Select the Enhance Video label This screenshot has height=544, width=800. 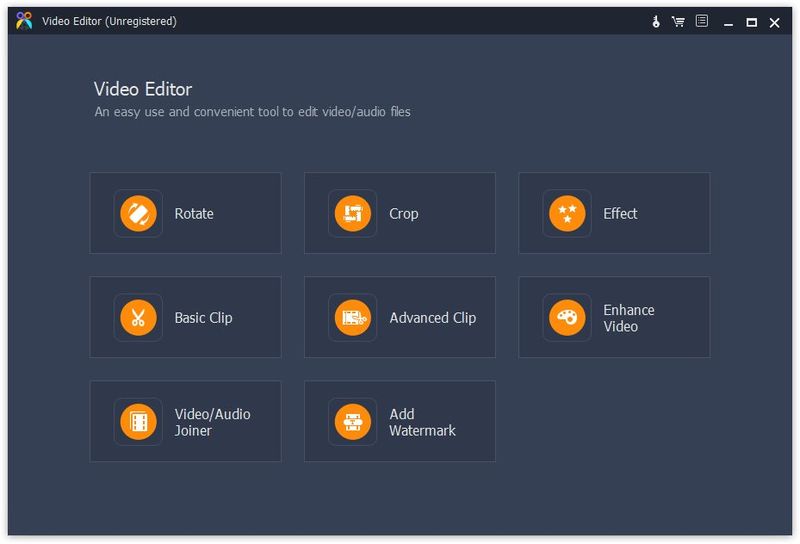pyautogui.click(x=629, y=318)
